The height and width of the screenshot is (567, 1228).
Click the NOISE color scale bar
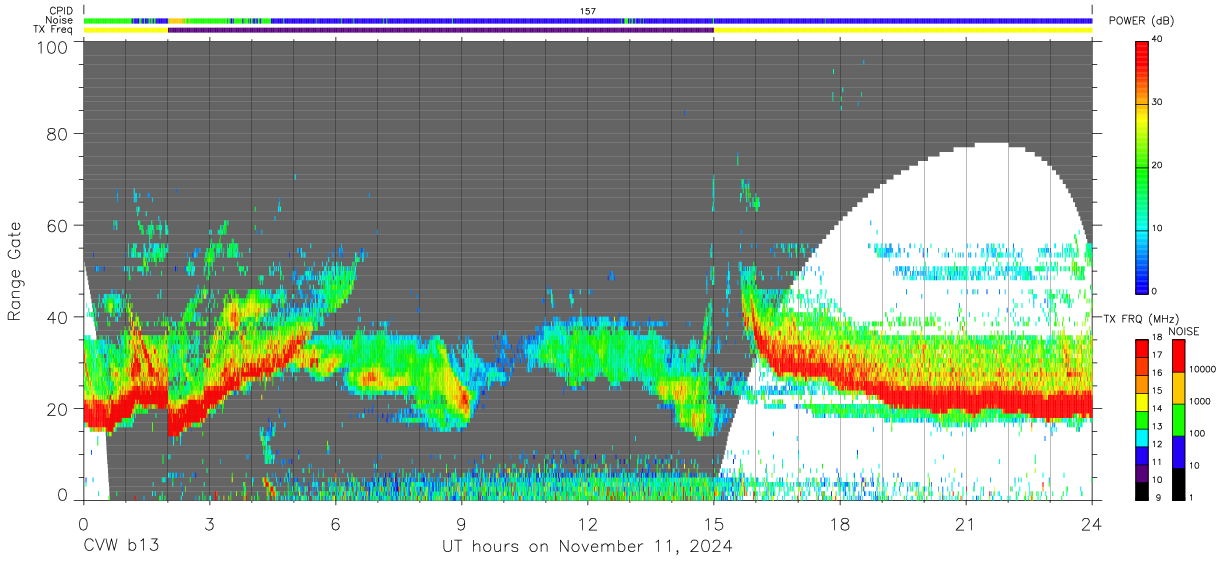point(1180,418)
